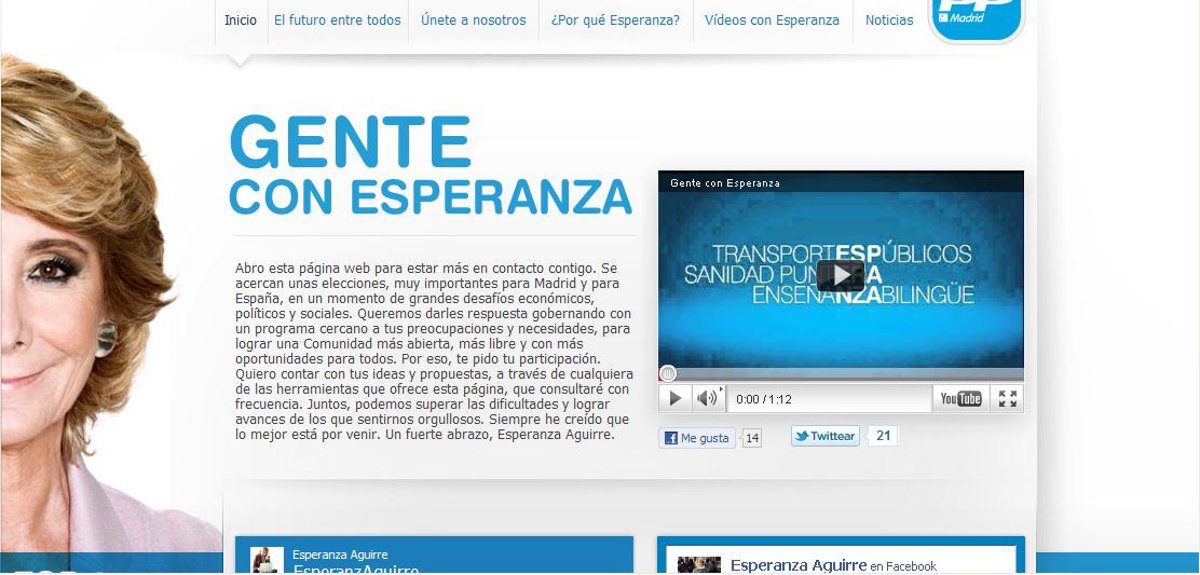
Task: Click the Facebook 'Me gusta' button
Action: coord(697,438)
